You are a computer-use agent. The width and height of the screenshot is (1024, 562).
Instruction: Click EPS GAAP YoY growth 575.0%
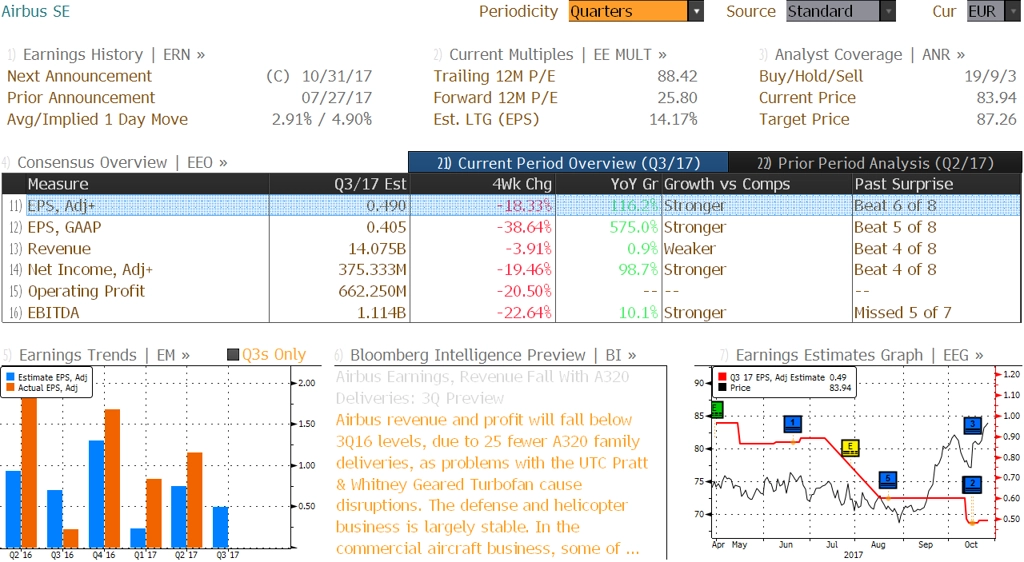point(633,227)
